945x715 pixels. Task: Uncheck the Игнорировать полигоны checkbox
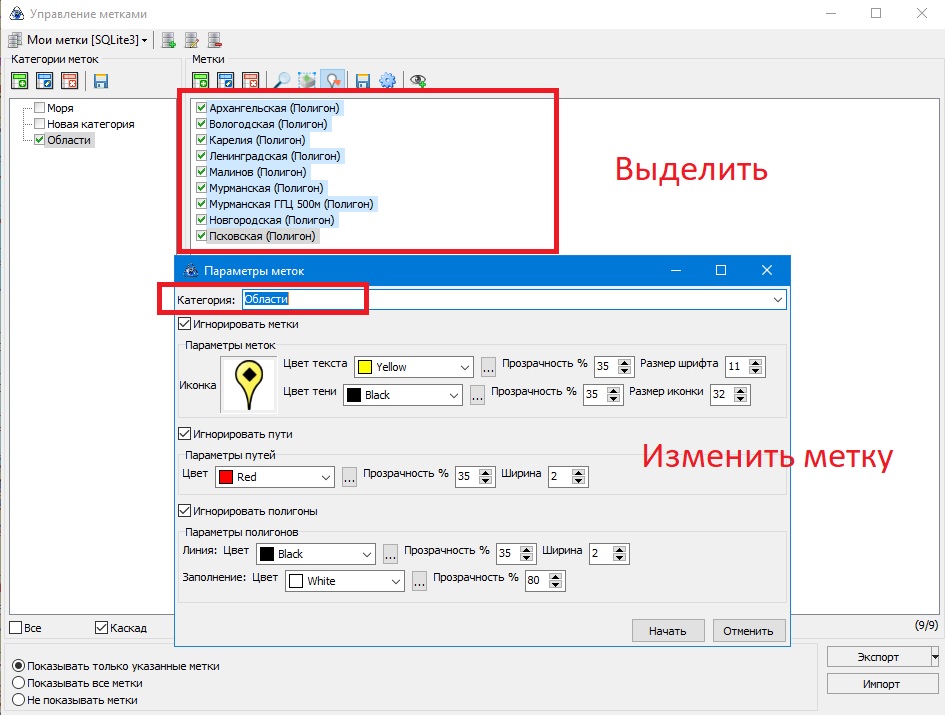coord(184,511)
